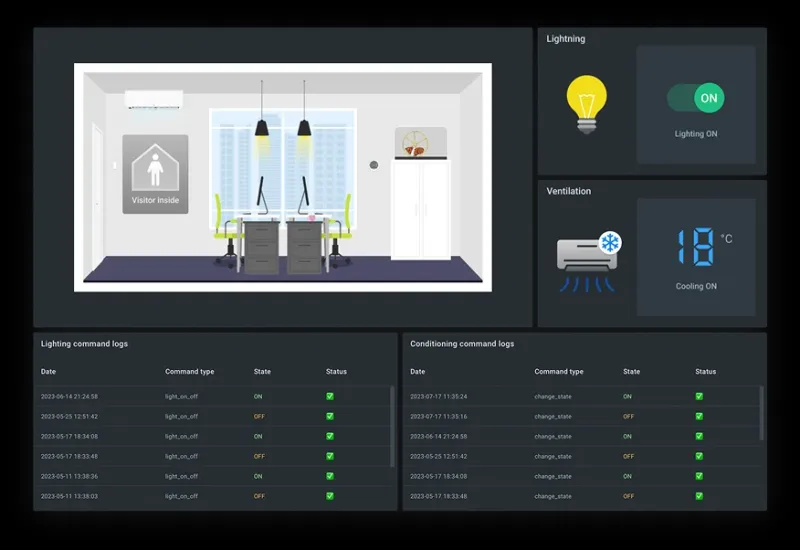The image size is (800, 550).
Task: Click the Visitor inside person icon
Action: (x=155, y=168)
